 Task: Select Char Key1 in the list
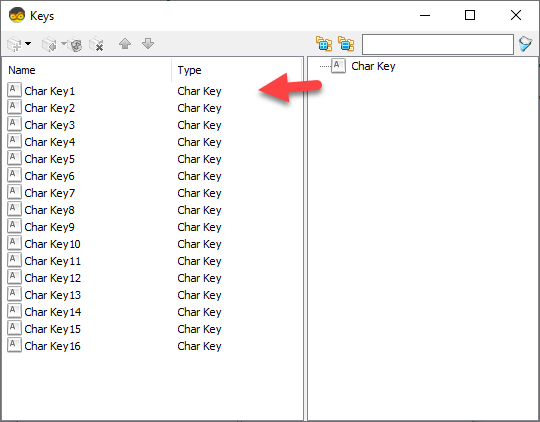(50, 91)
